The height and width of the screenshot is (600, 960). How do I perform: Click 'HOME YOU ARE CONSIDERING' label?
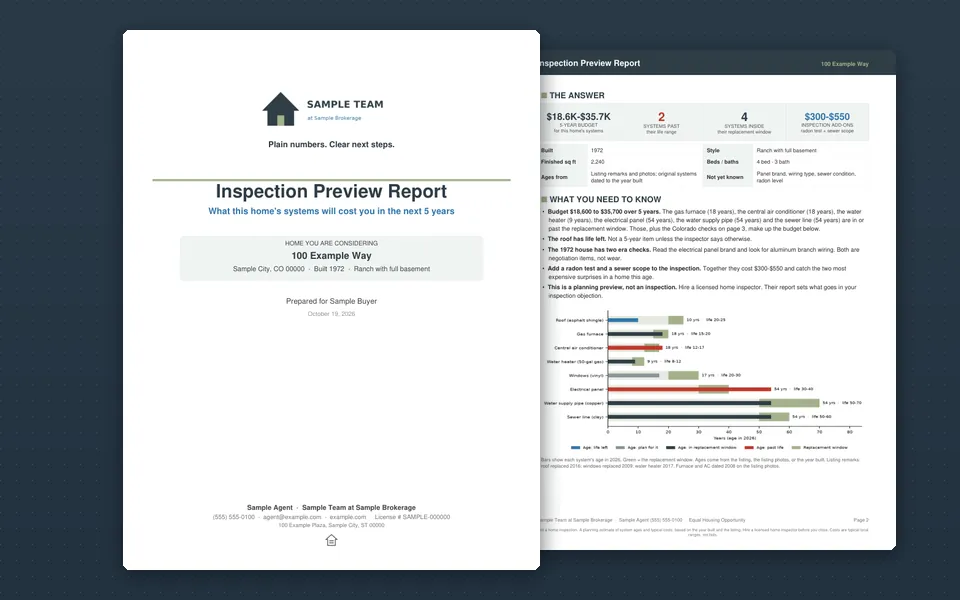point(331,243)
